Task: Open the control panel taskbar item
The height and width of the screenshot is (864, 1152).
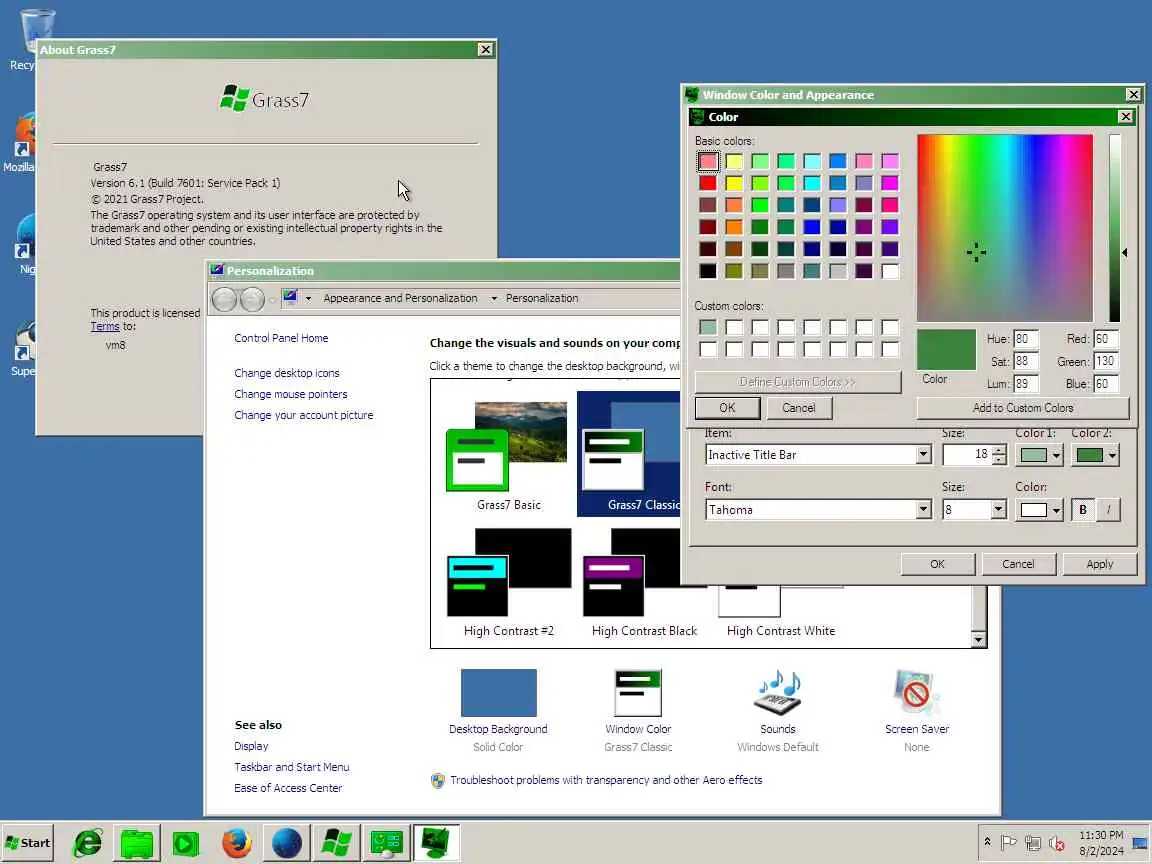Action: 386,843
